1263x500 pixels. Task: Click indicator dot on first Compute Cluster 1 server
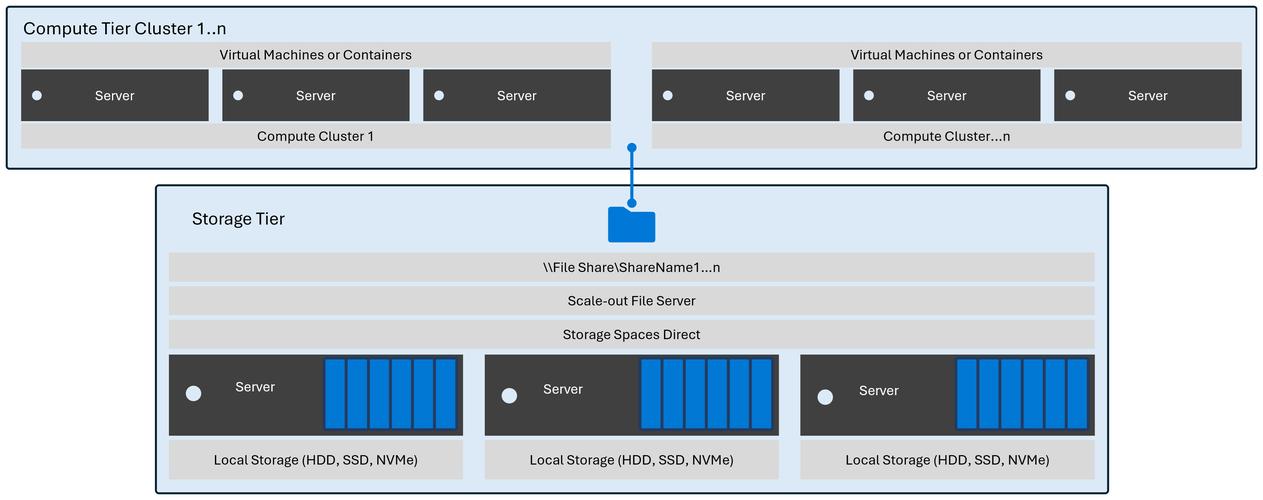pos(37,96)
